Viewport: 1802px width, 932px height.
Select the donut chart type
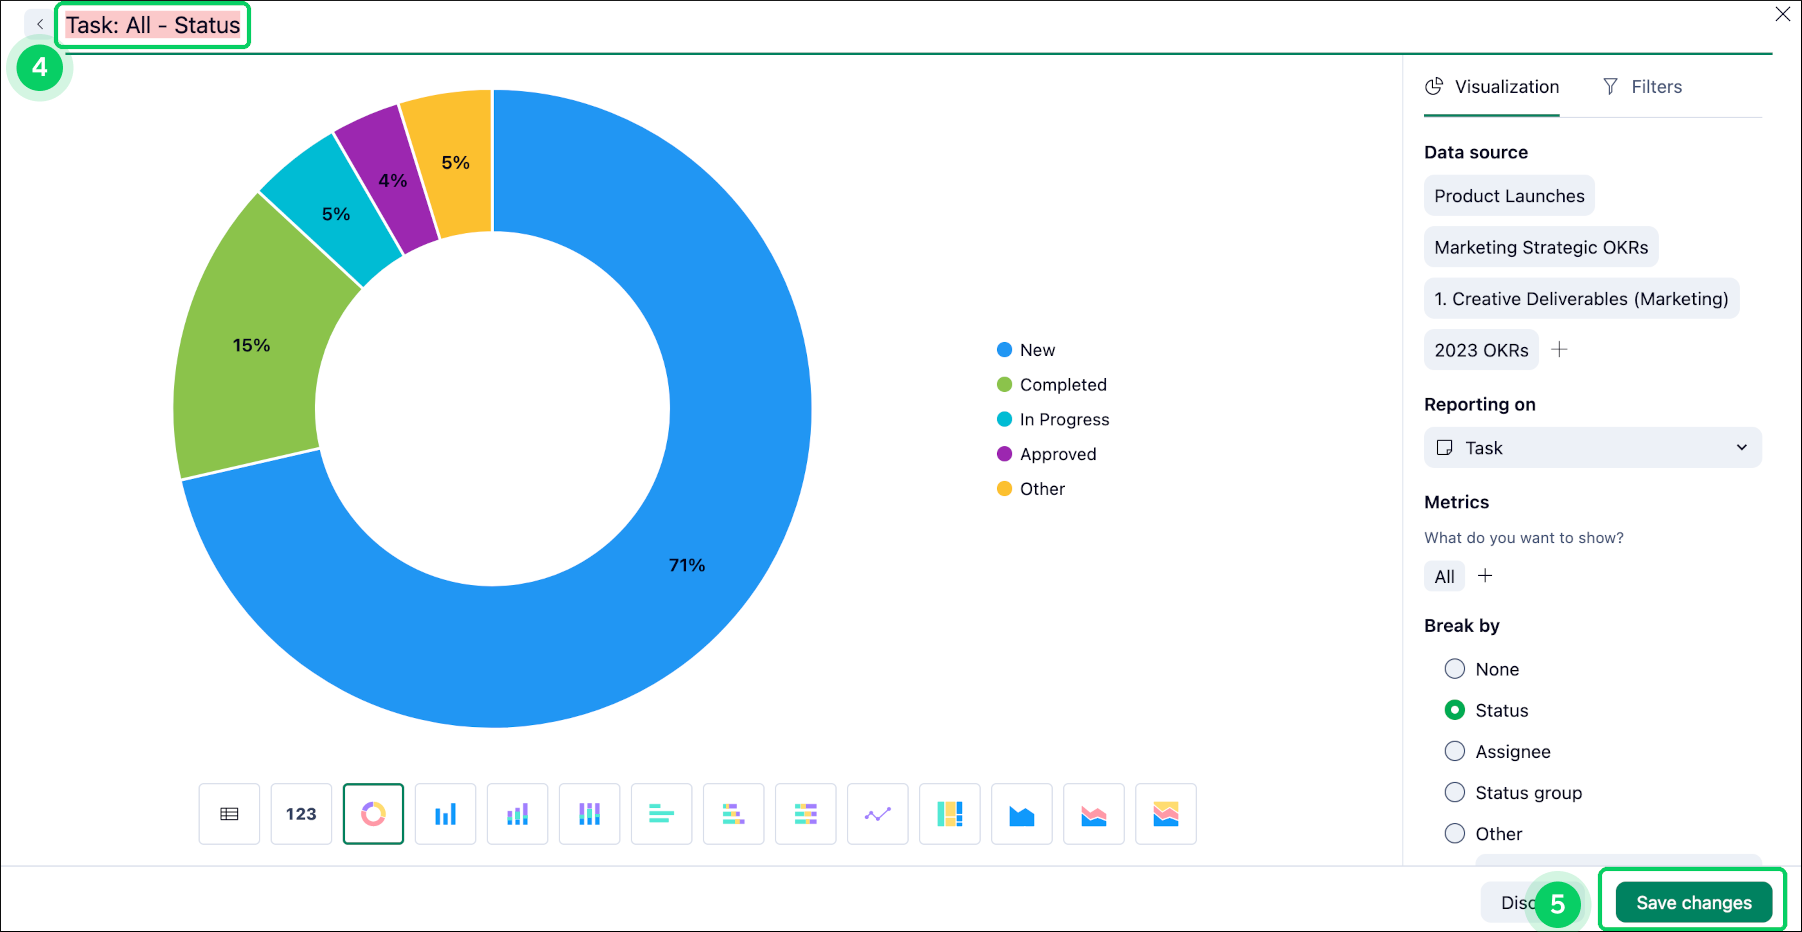pyautogui.click(x=373, y=814)
